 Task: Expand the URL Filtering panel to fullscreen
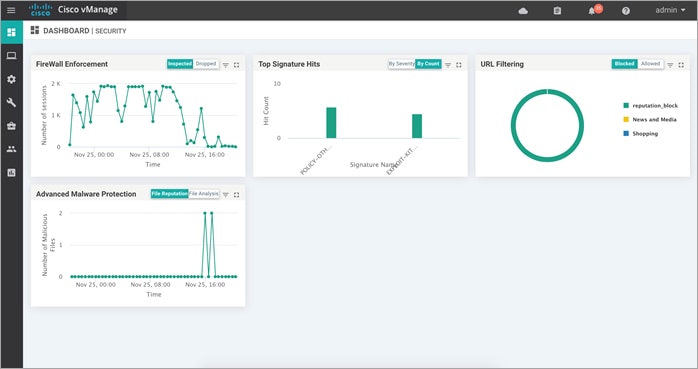pos(681,65)
